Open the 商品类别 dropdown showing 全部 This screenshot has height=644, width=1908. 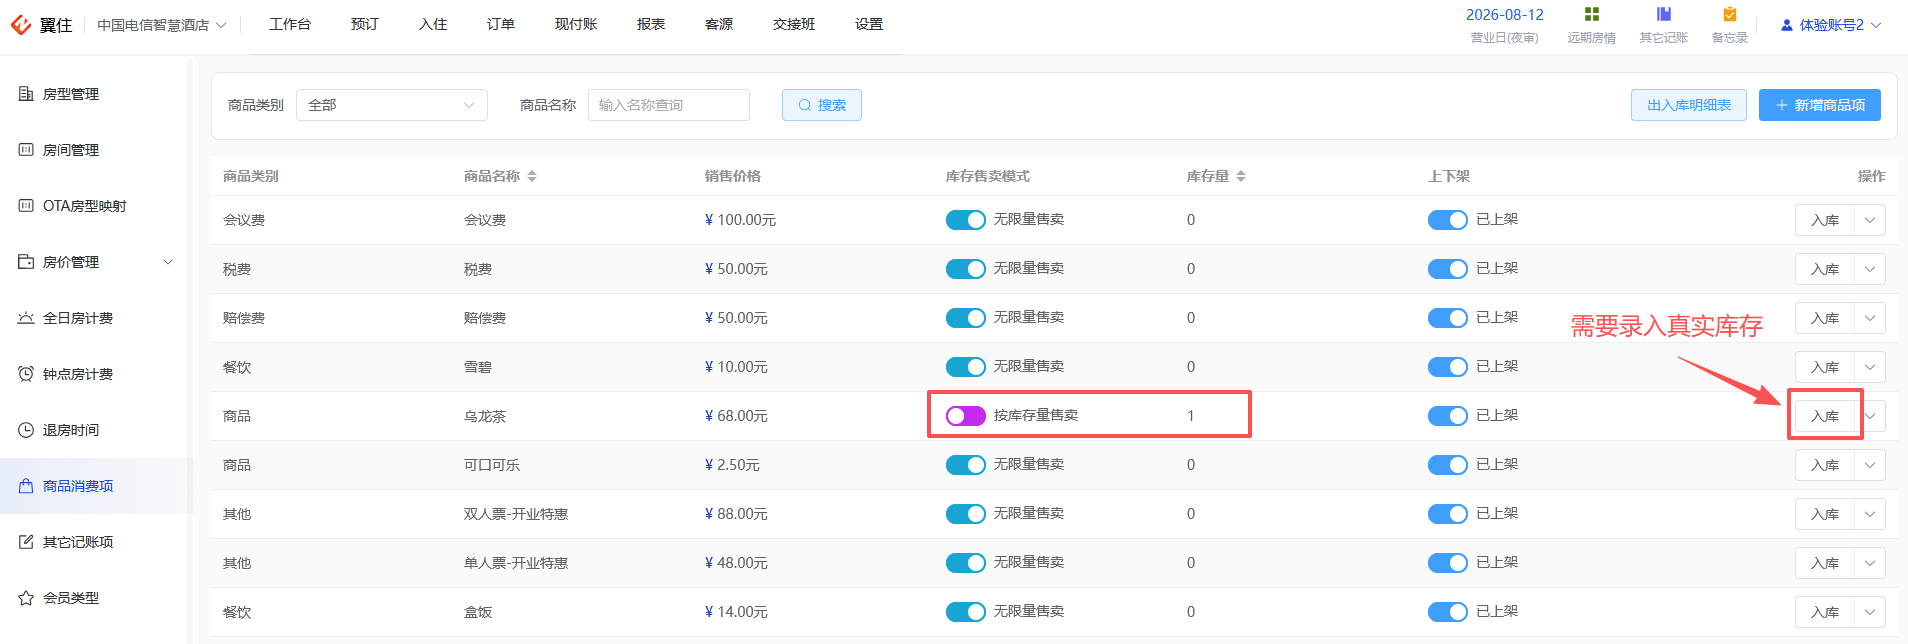392,105
